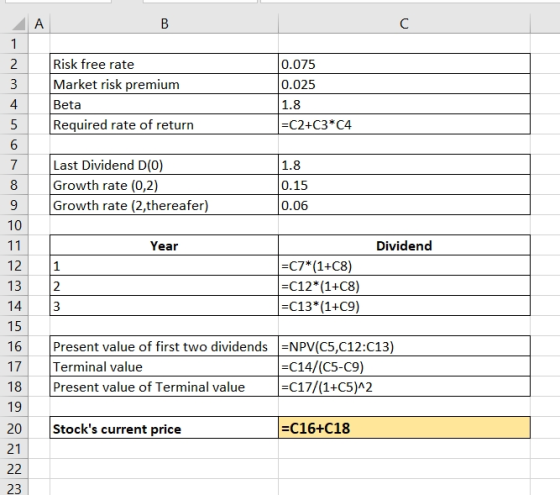Select row 15 header
The width and height of the screenshot is (560, 495).
pos(14,326)
